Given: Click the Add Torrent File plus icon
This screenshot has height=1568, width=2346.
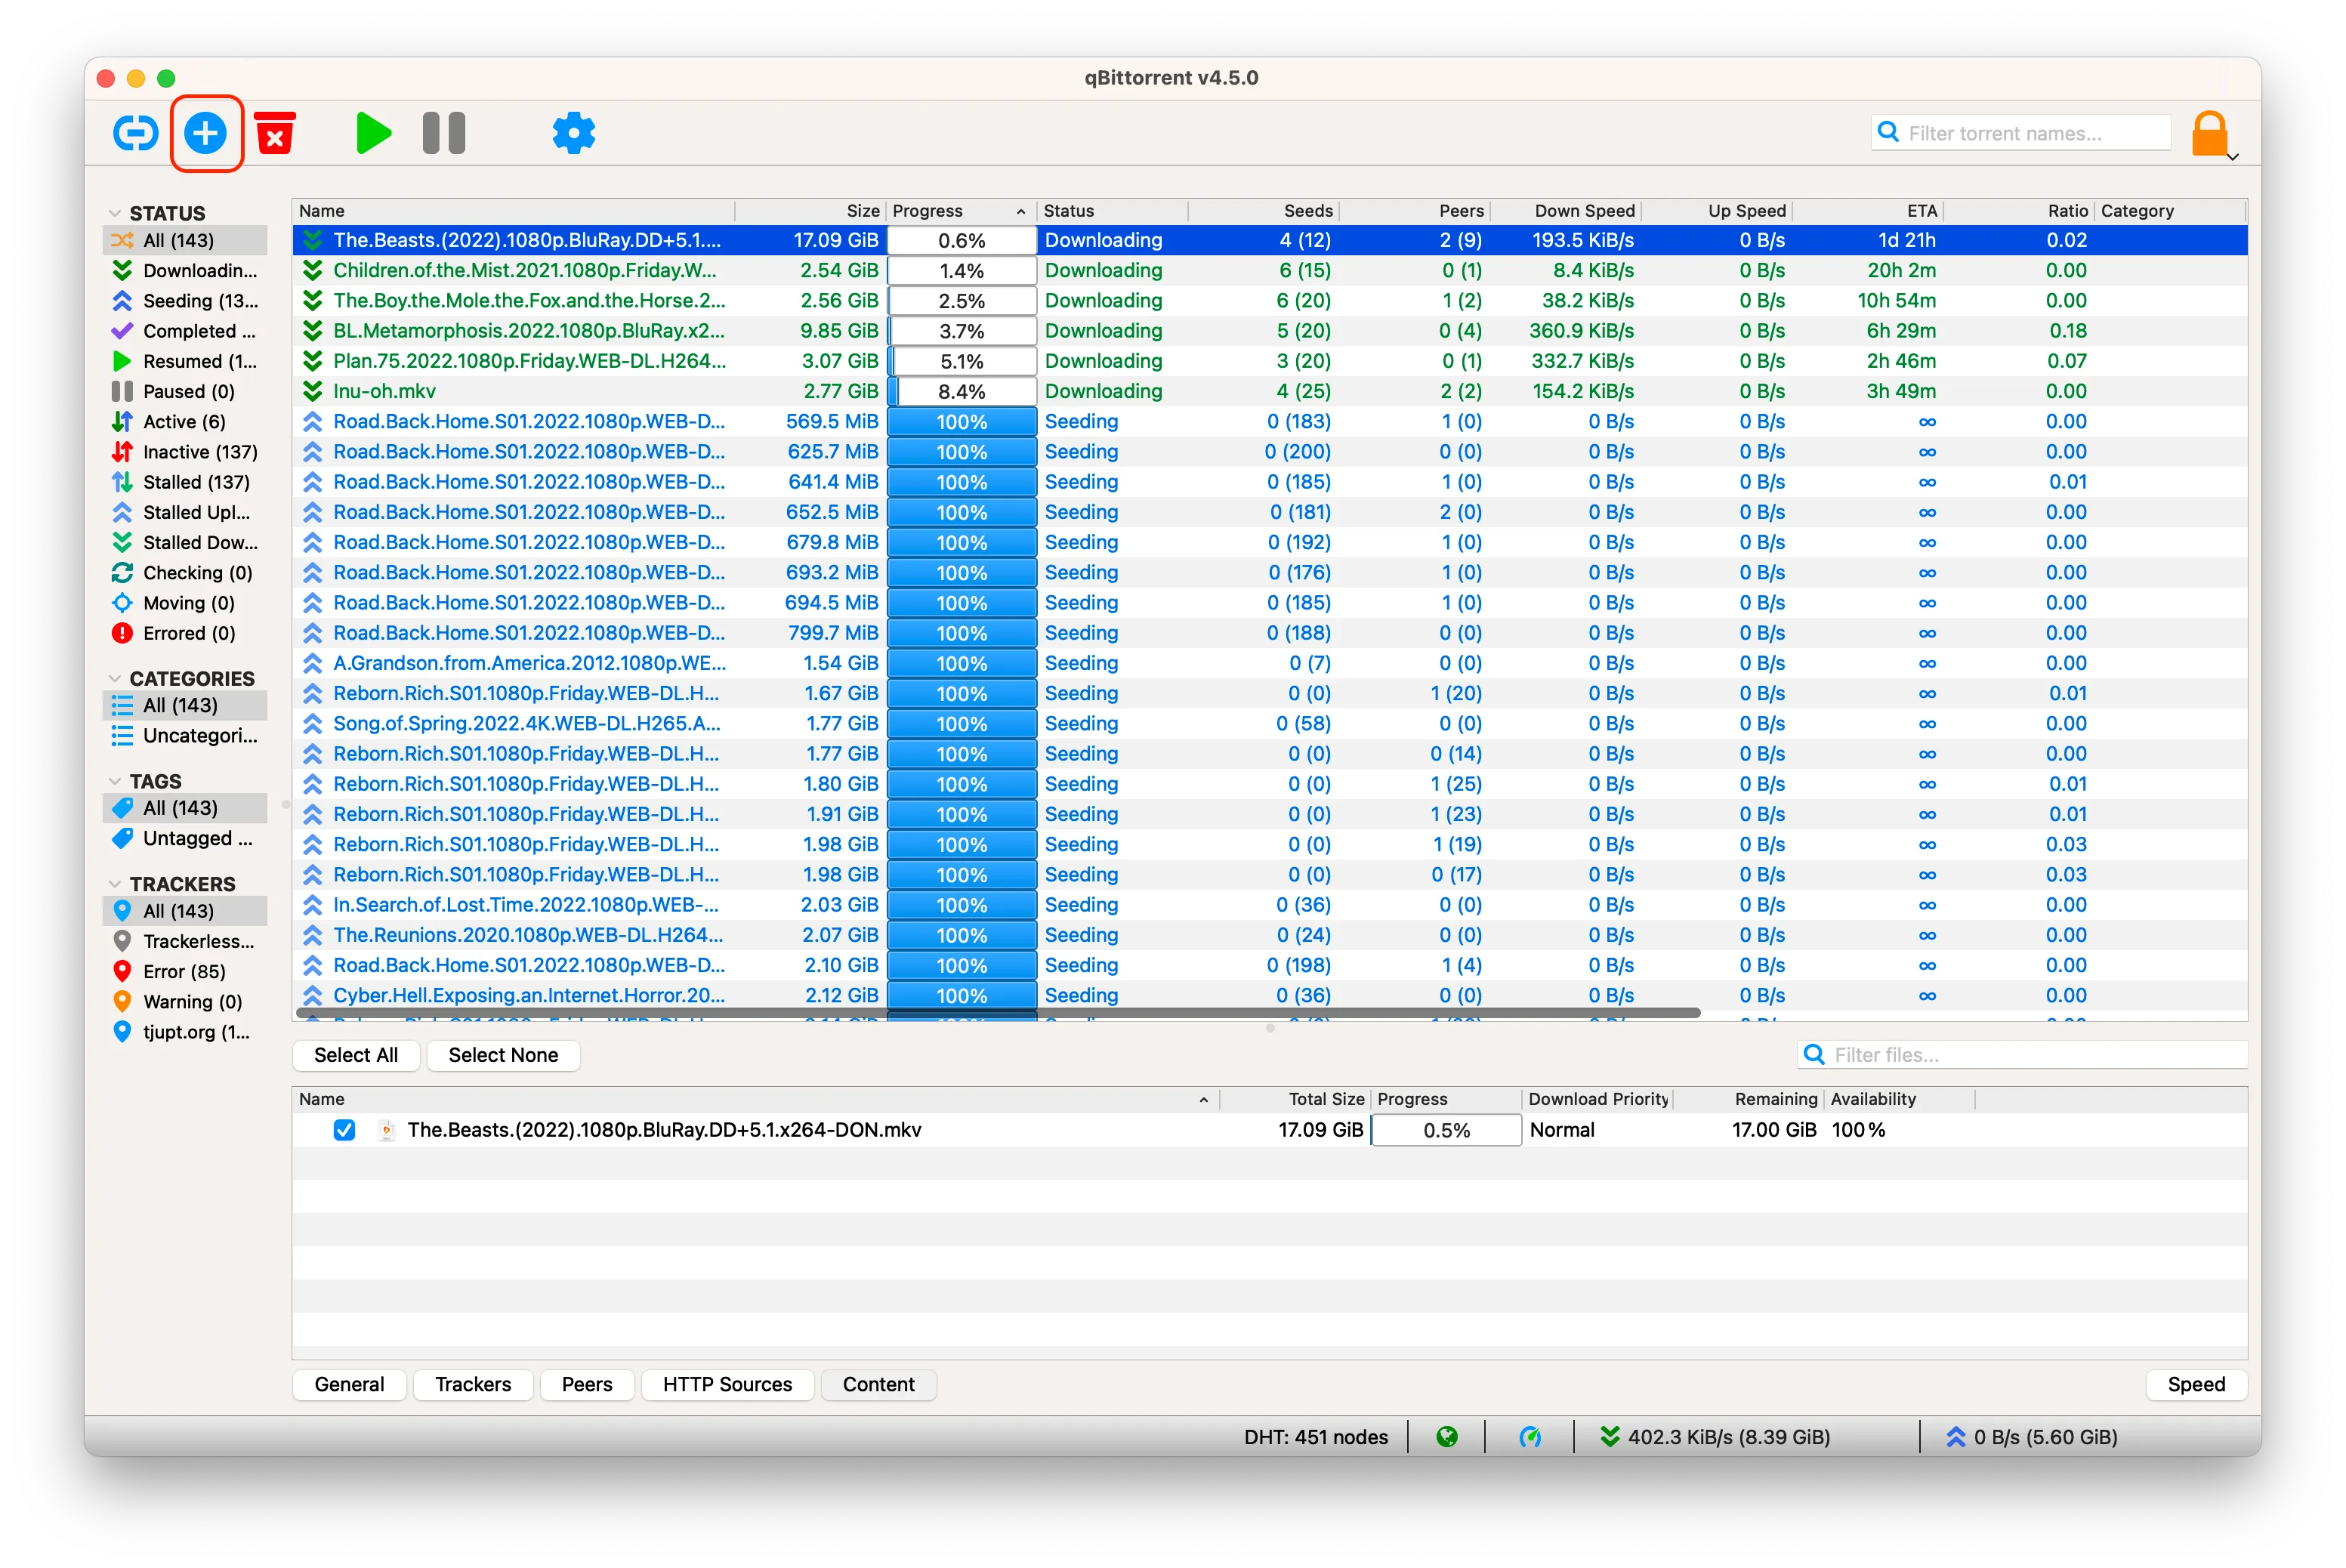Looking at the screenshot, I should pos(206,133).
